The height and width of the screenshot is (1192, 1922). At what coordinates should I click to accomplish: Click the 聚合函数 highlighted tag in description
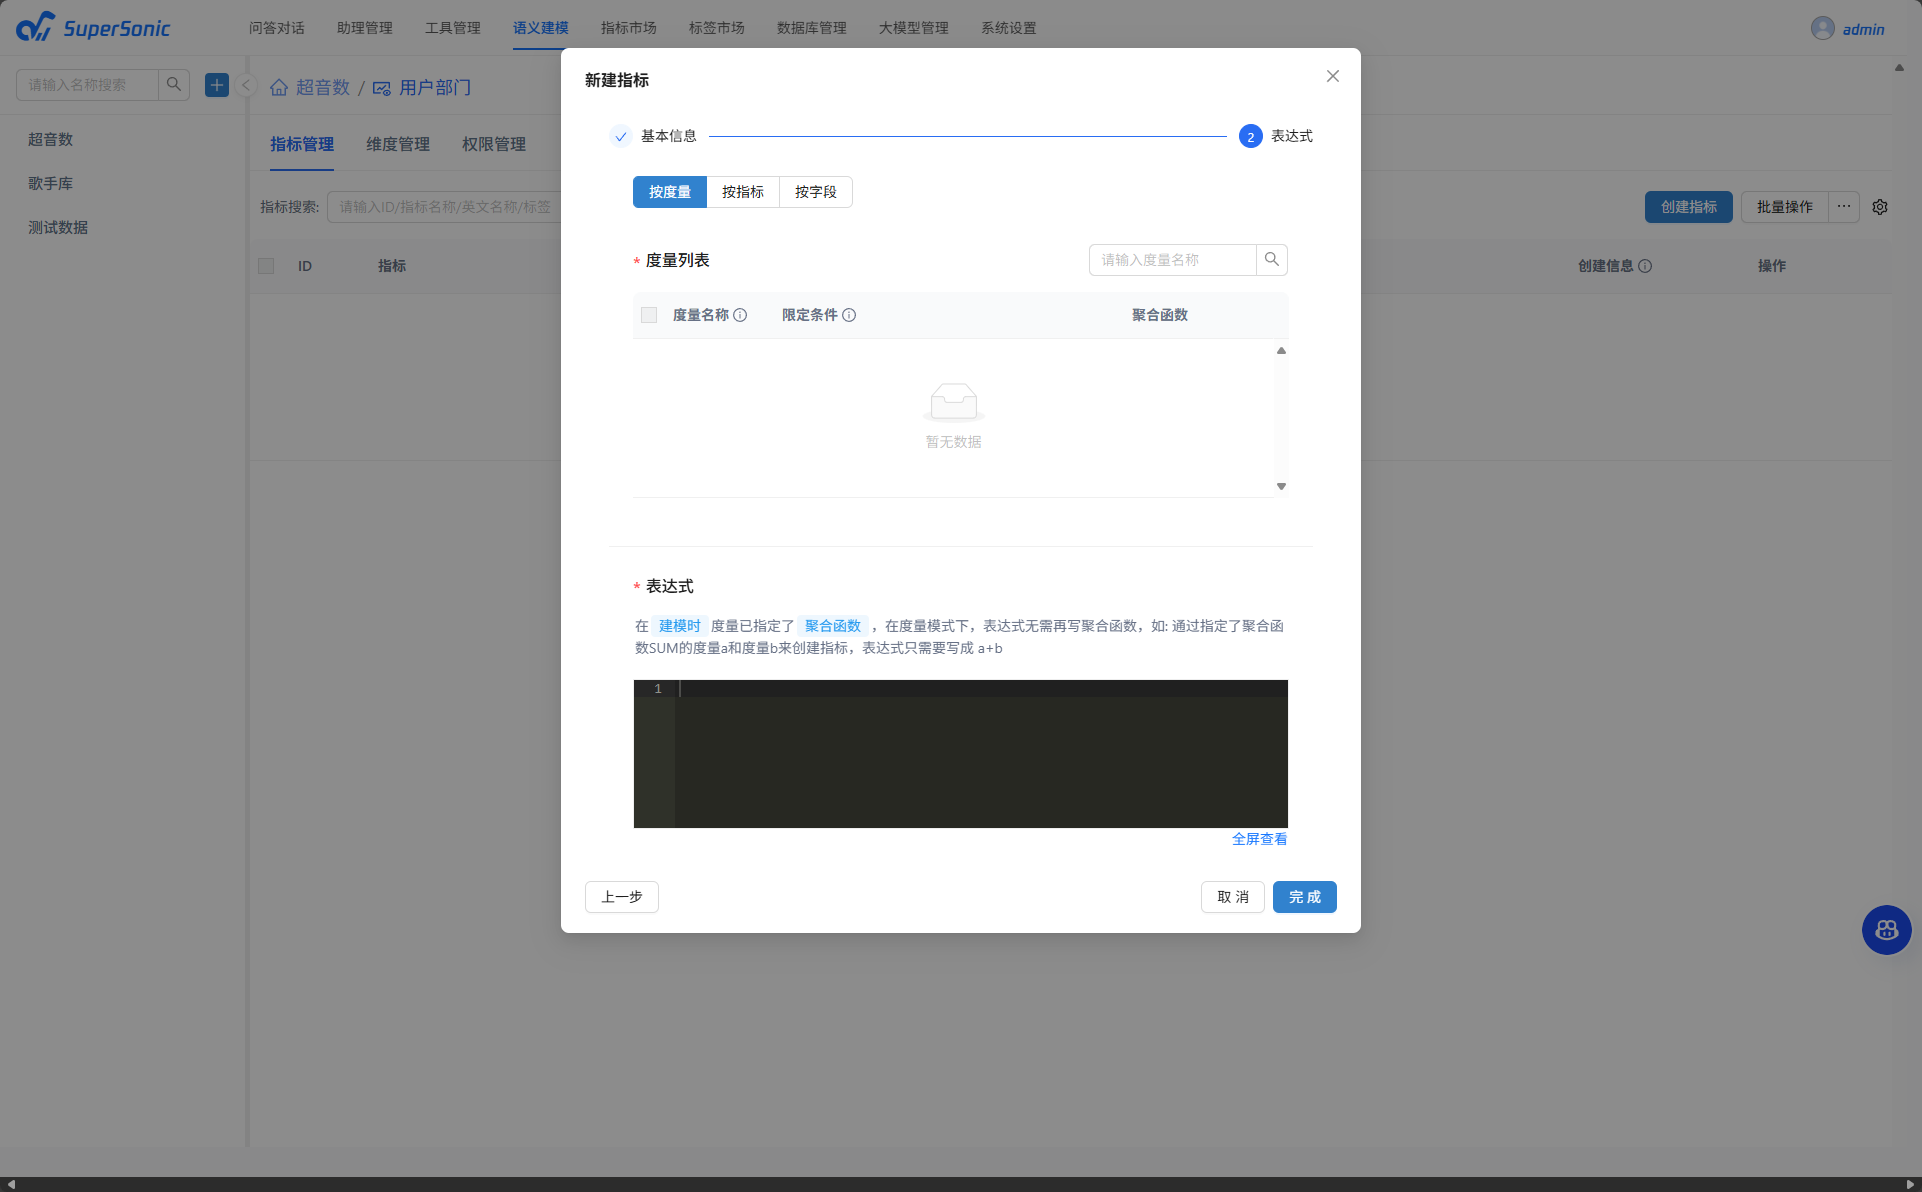click(833, 626)
